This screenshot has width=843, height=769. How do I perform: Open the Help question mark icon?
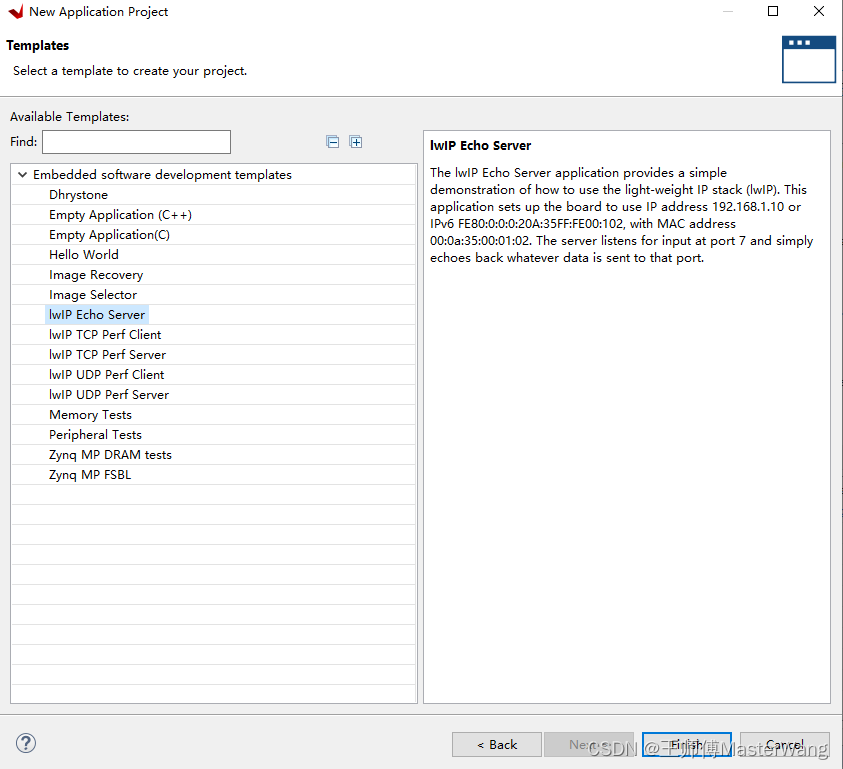click(26, 743)
